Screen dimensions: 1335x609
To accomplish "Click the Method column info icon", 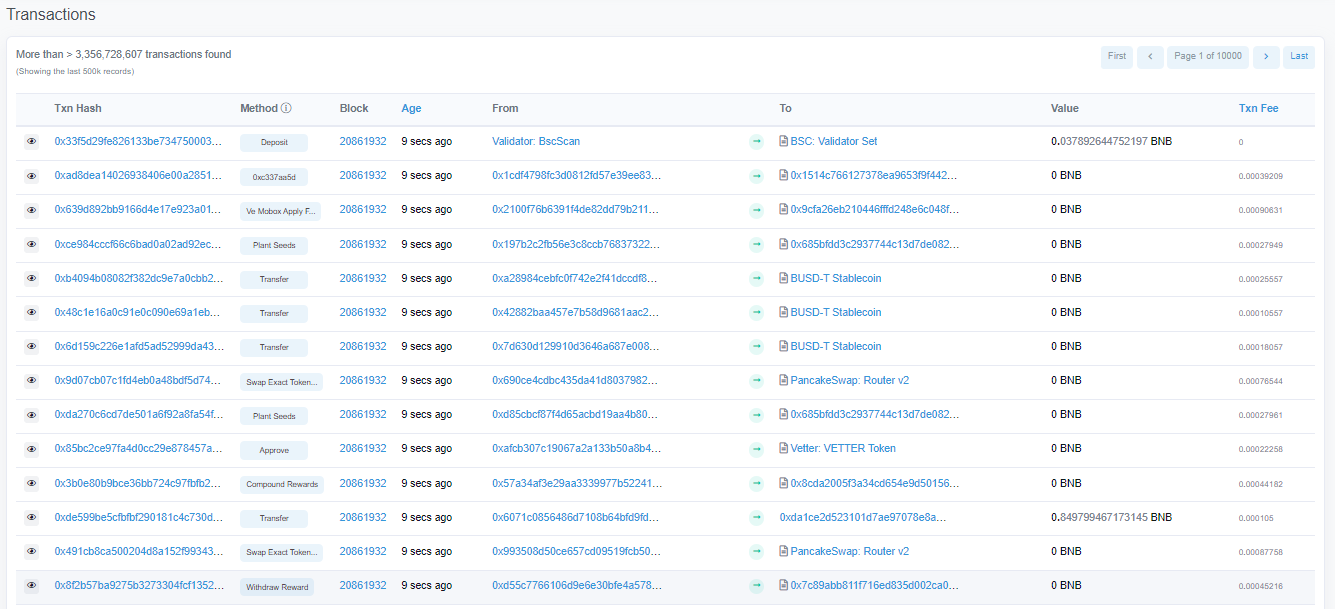I will [x=286, y=108].
